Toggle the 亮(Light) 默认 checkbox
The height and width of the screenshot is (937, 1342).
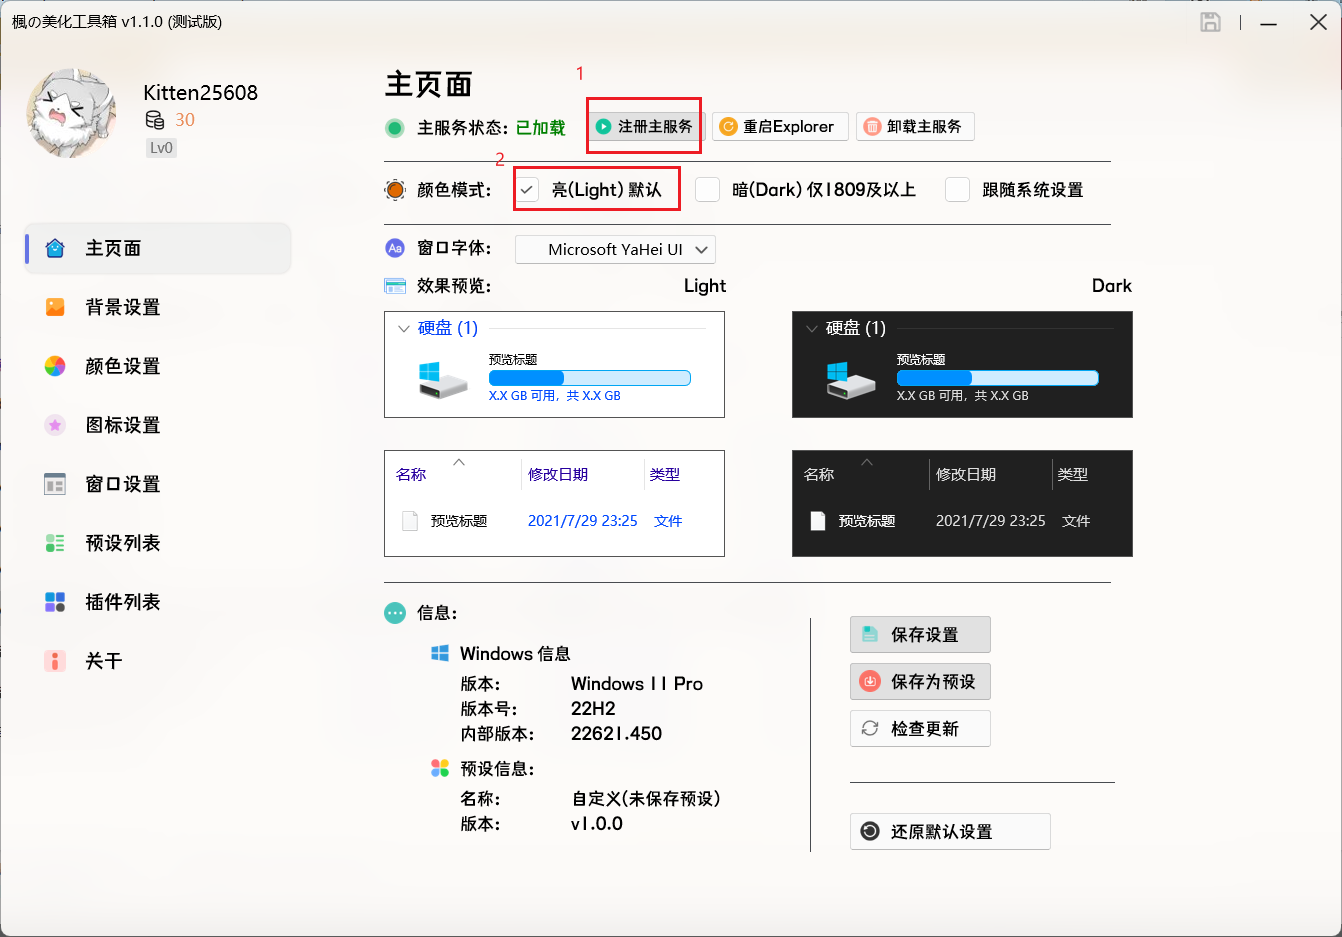pos(527,190)
